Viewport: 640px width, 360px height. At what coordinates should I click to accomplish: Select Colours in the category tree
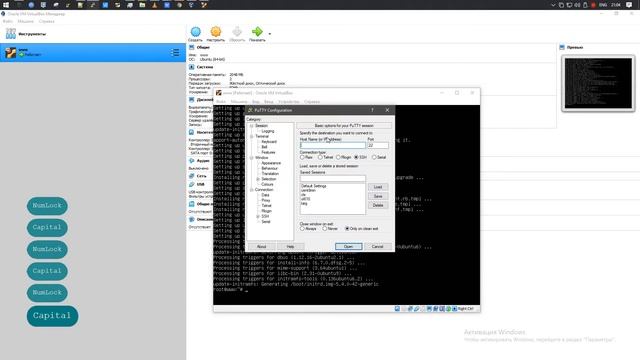coord(267,184)
